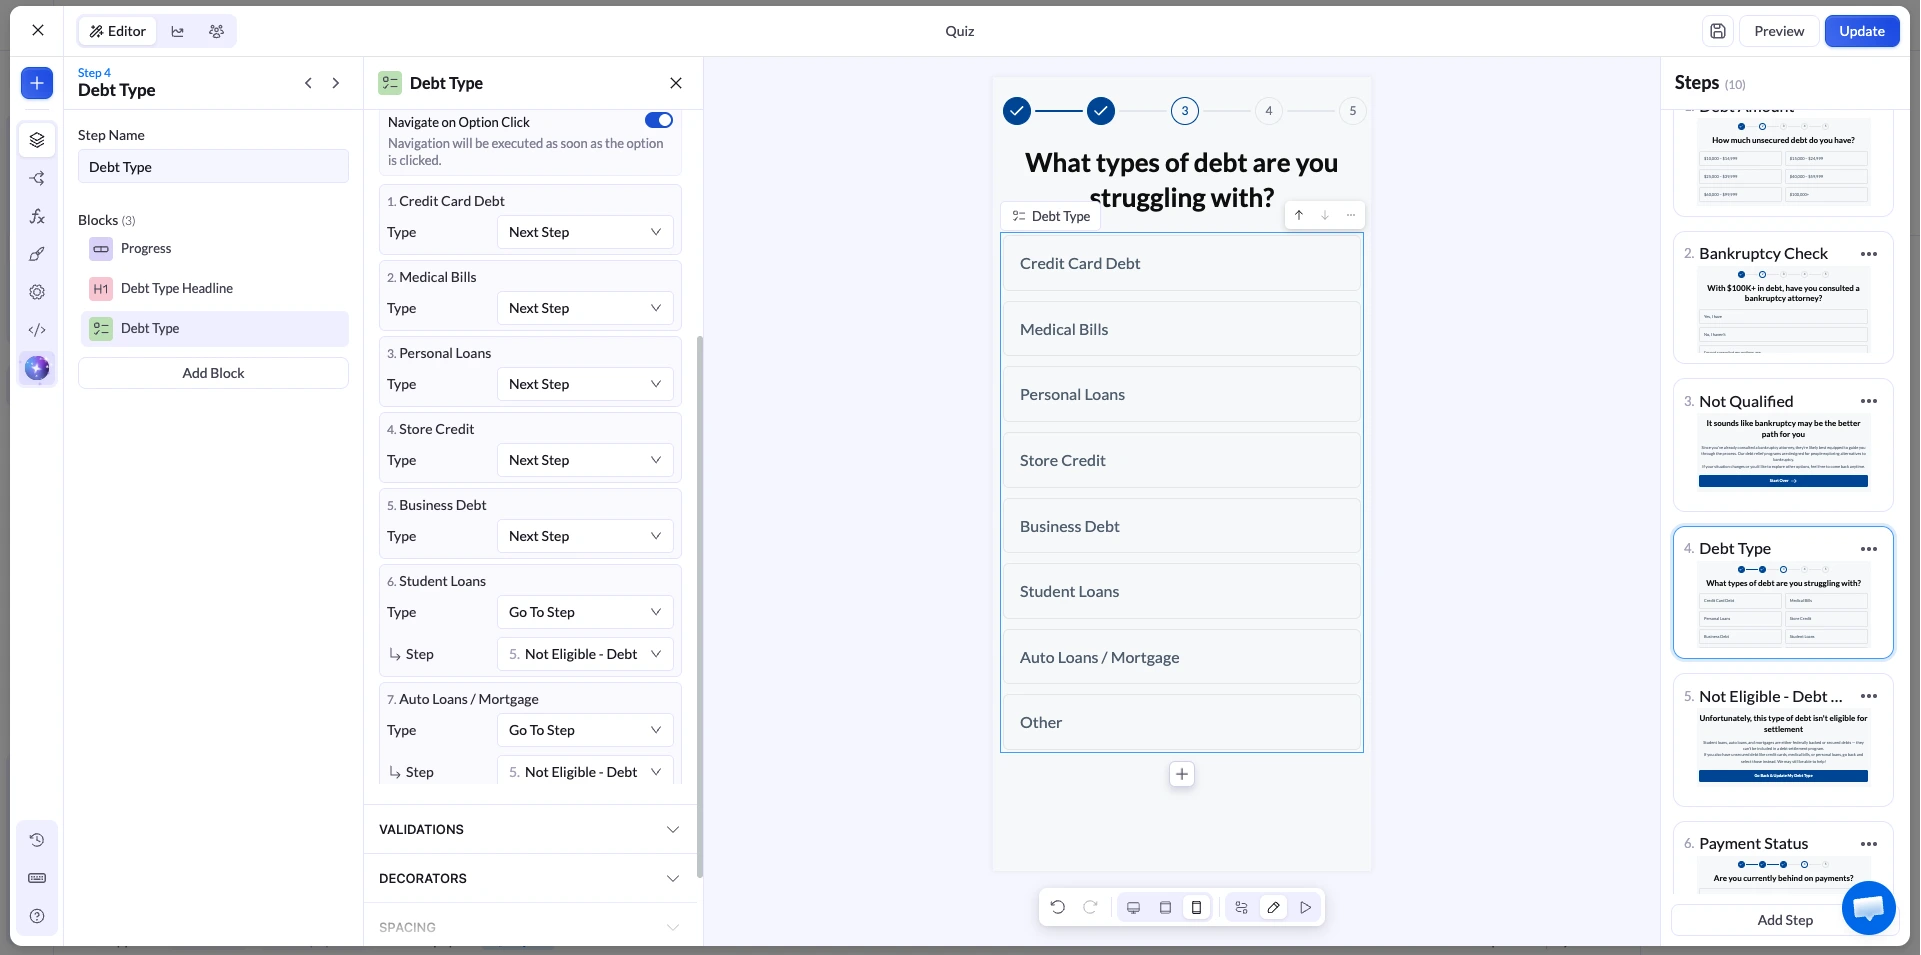The height and width of the screenshot is (955, 1921).
Task: Switch to desktop view icon
Action: click(1133, 907)
